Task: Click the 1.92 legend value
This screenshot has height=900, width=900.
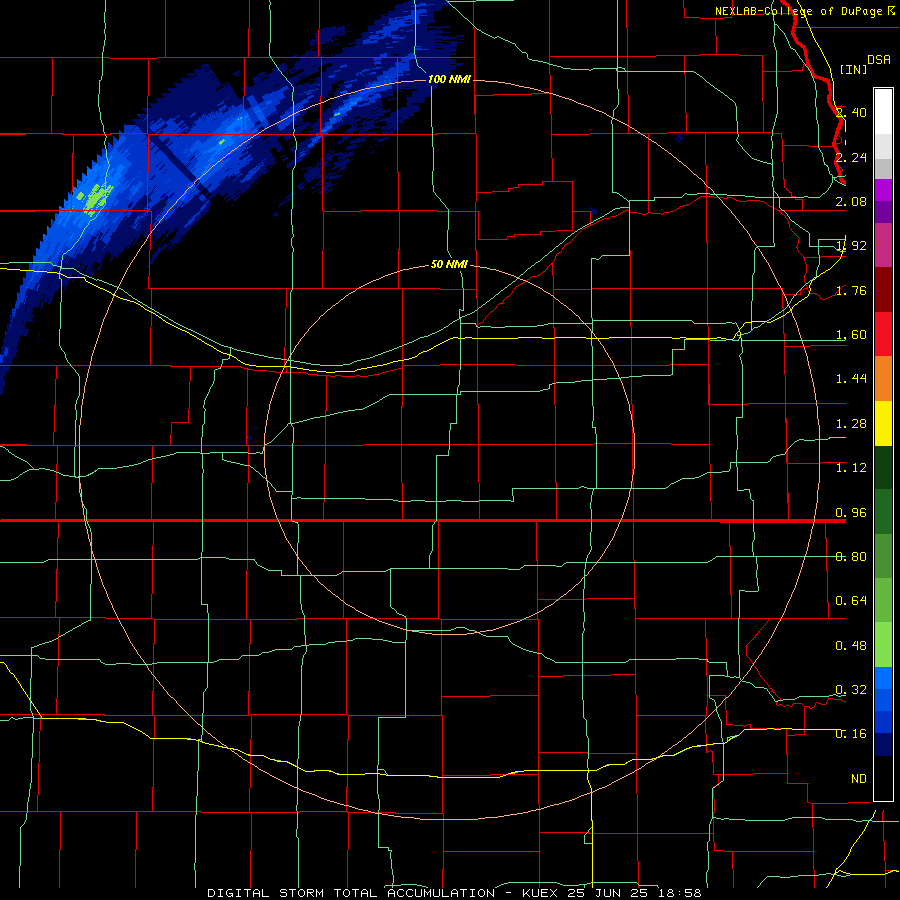Action: (x=851, y=246)
